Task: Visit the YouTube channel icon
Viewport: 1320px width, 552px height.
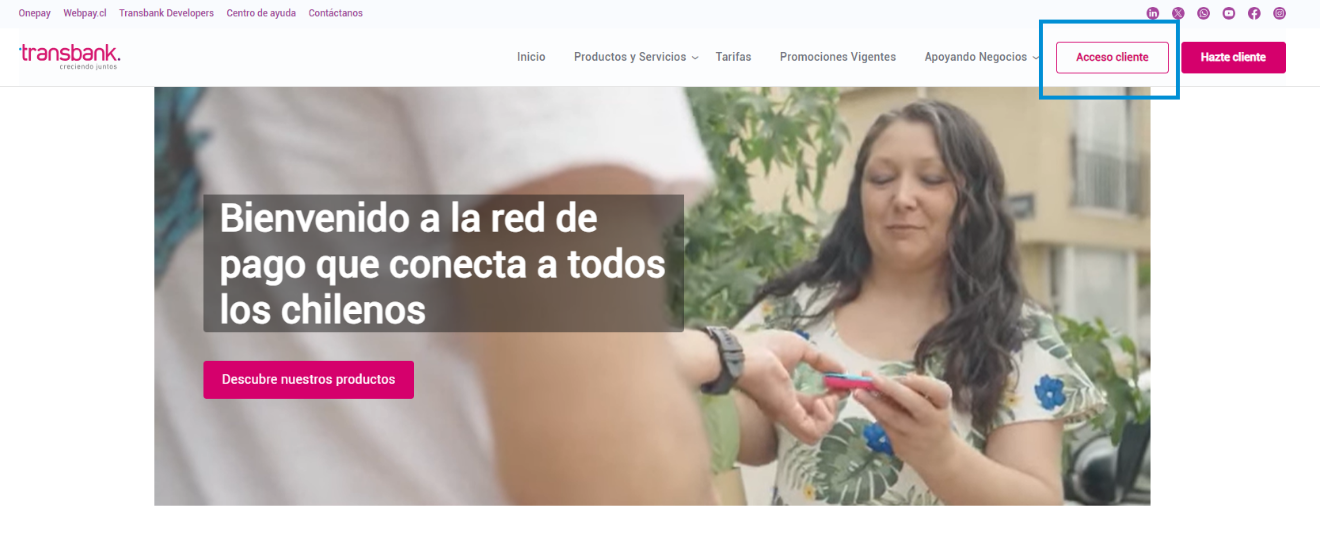Action: 1229,13
